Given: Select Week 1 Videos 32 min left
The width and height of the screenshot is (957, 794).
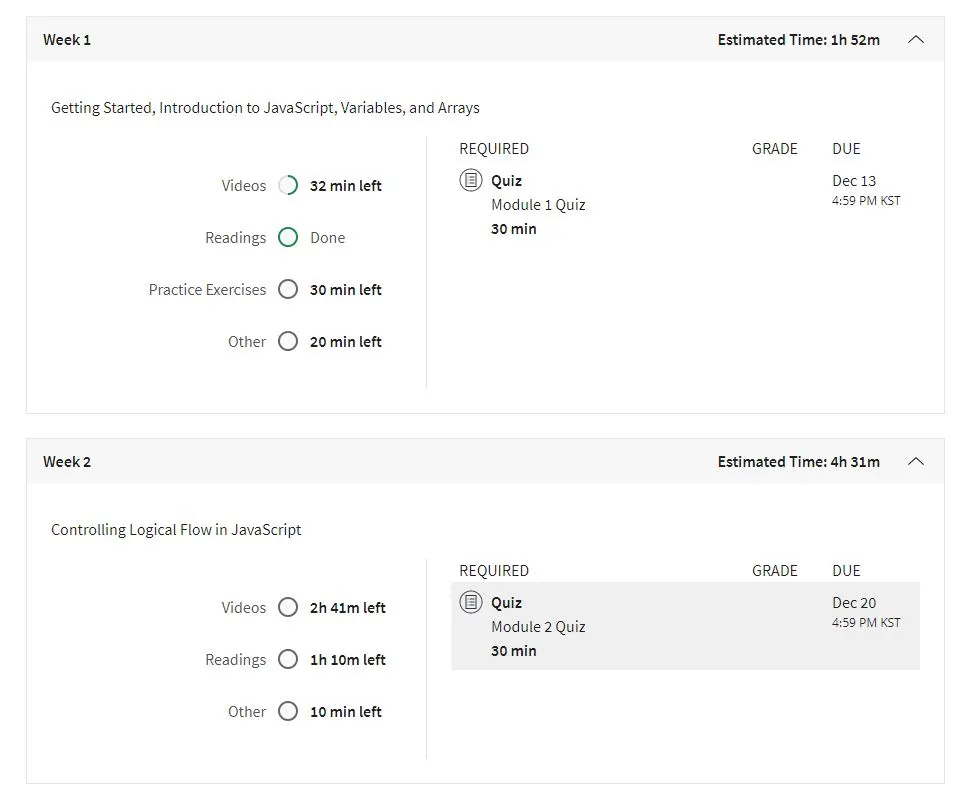Looking at the screenshot, I should (345, 186).
